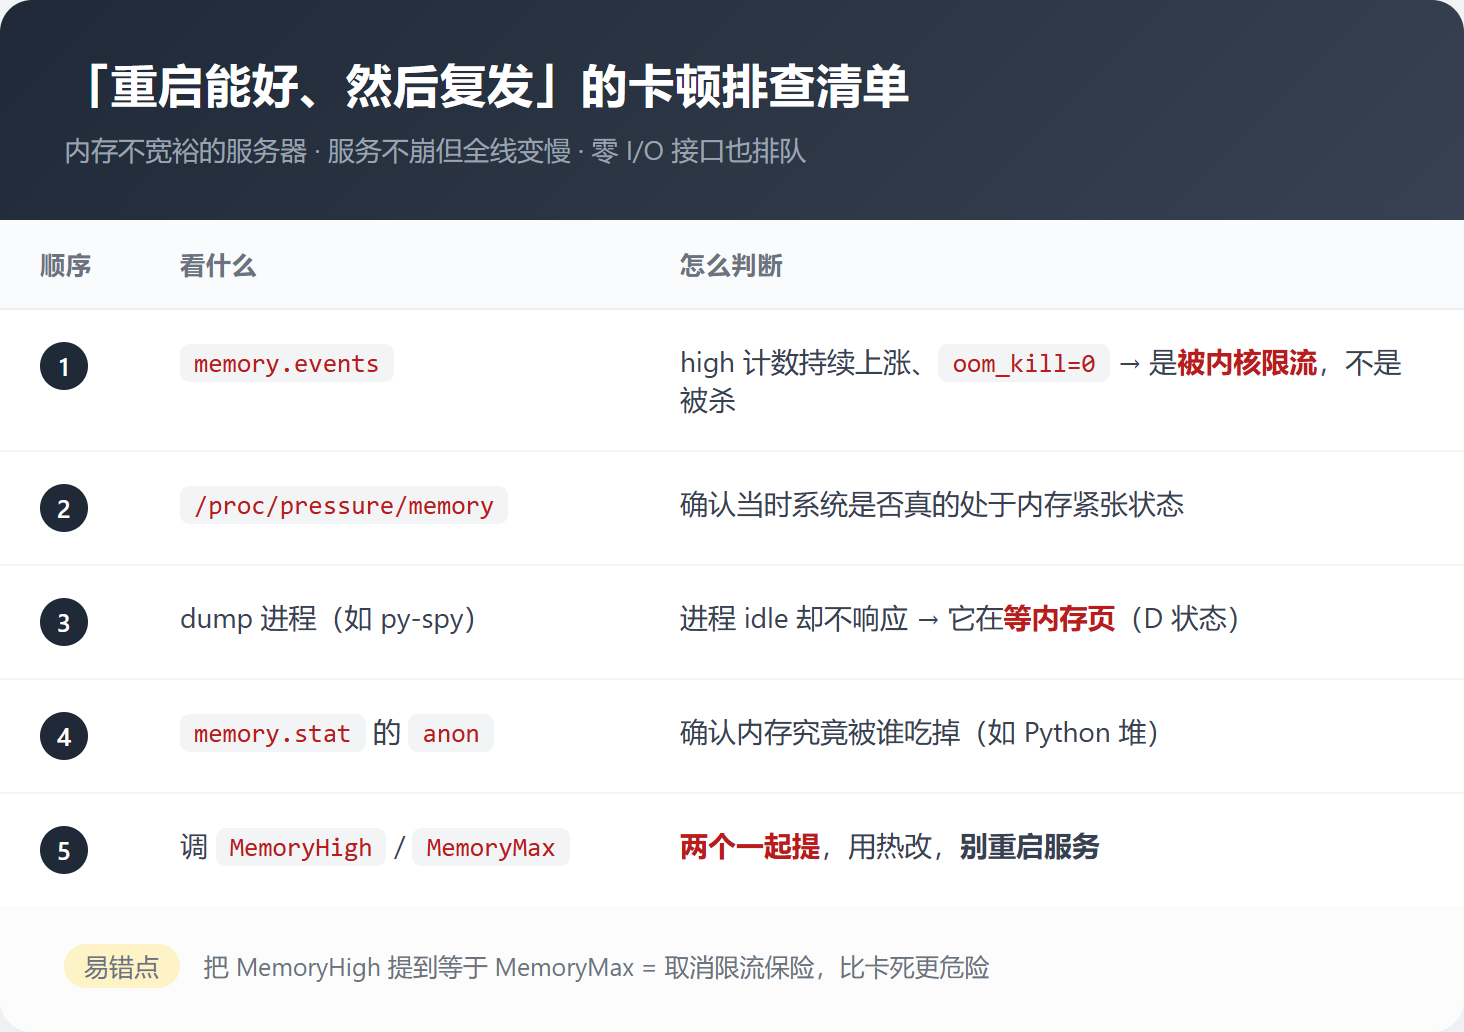Select the step 2 number badge
1464x1032 pixels.
64,508
